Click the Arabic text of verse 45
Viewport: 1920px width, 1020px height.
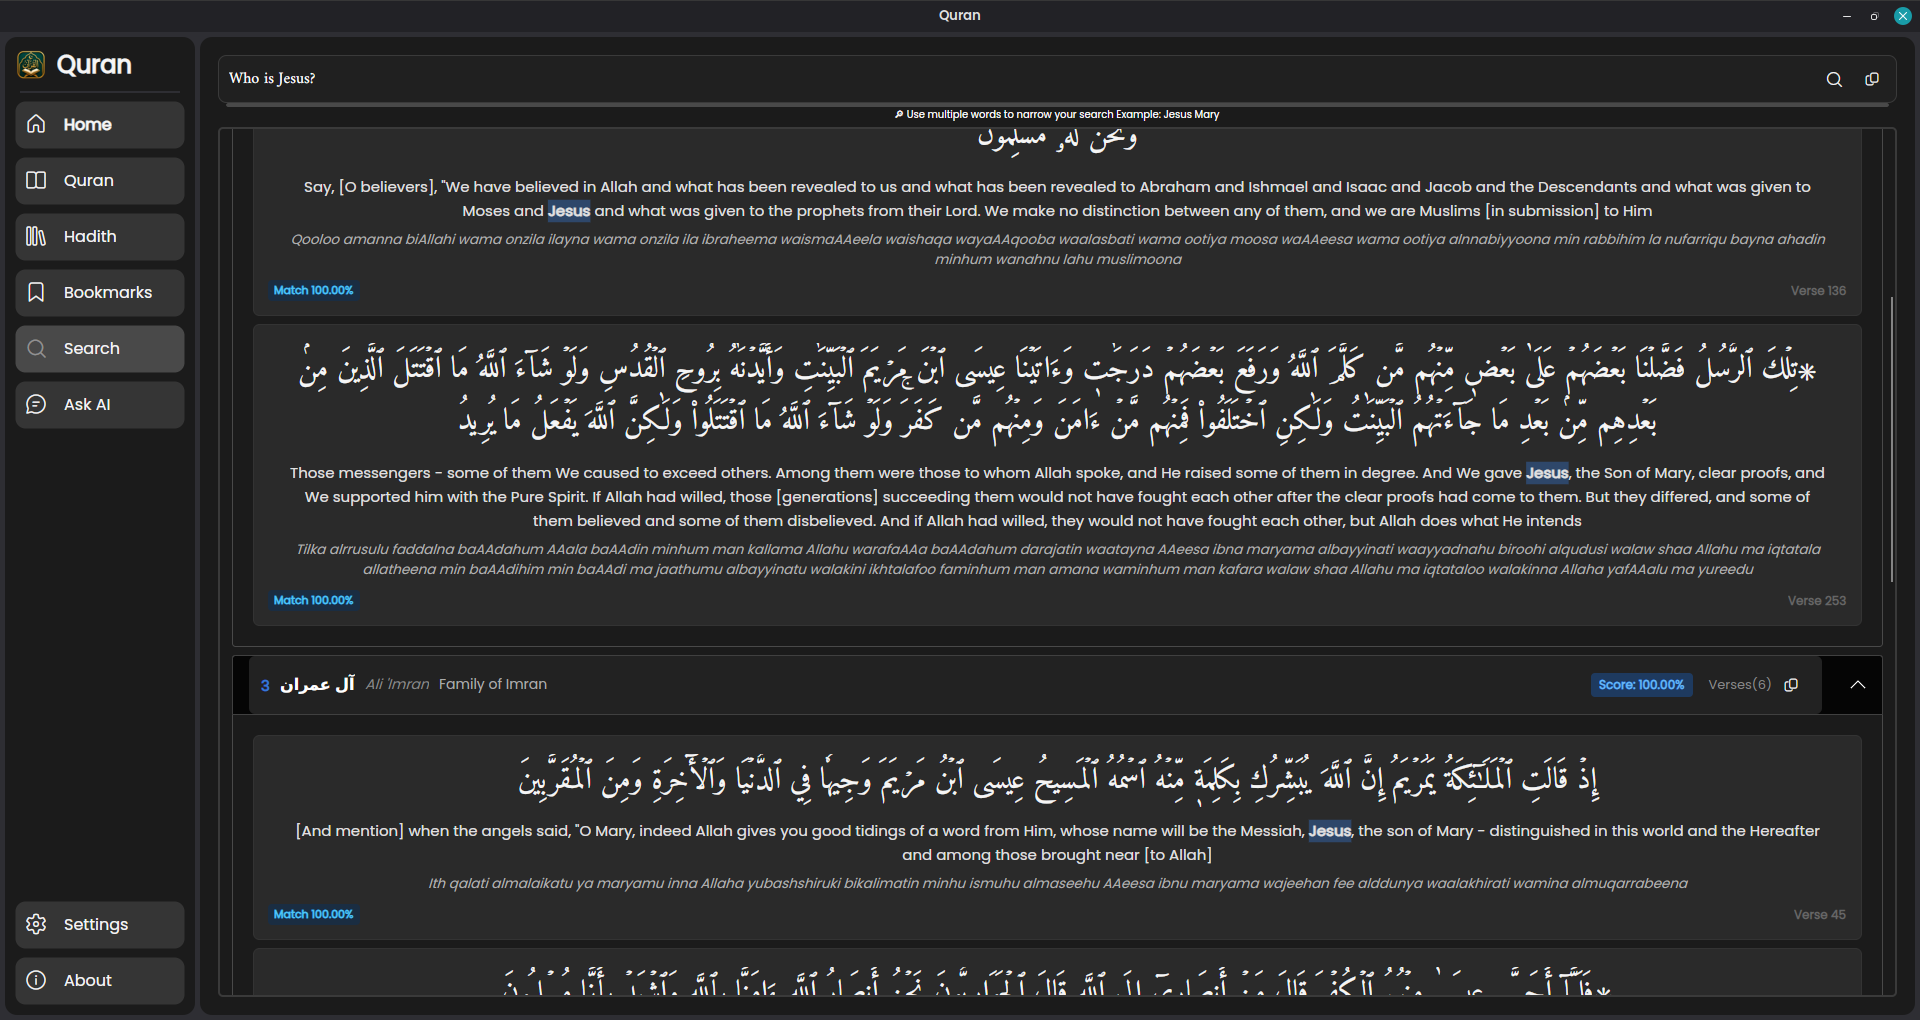pyautogui.click(x=1058, y=780)
